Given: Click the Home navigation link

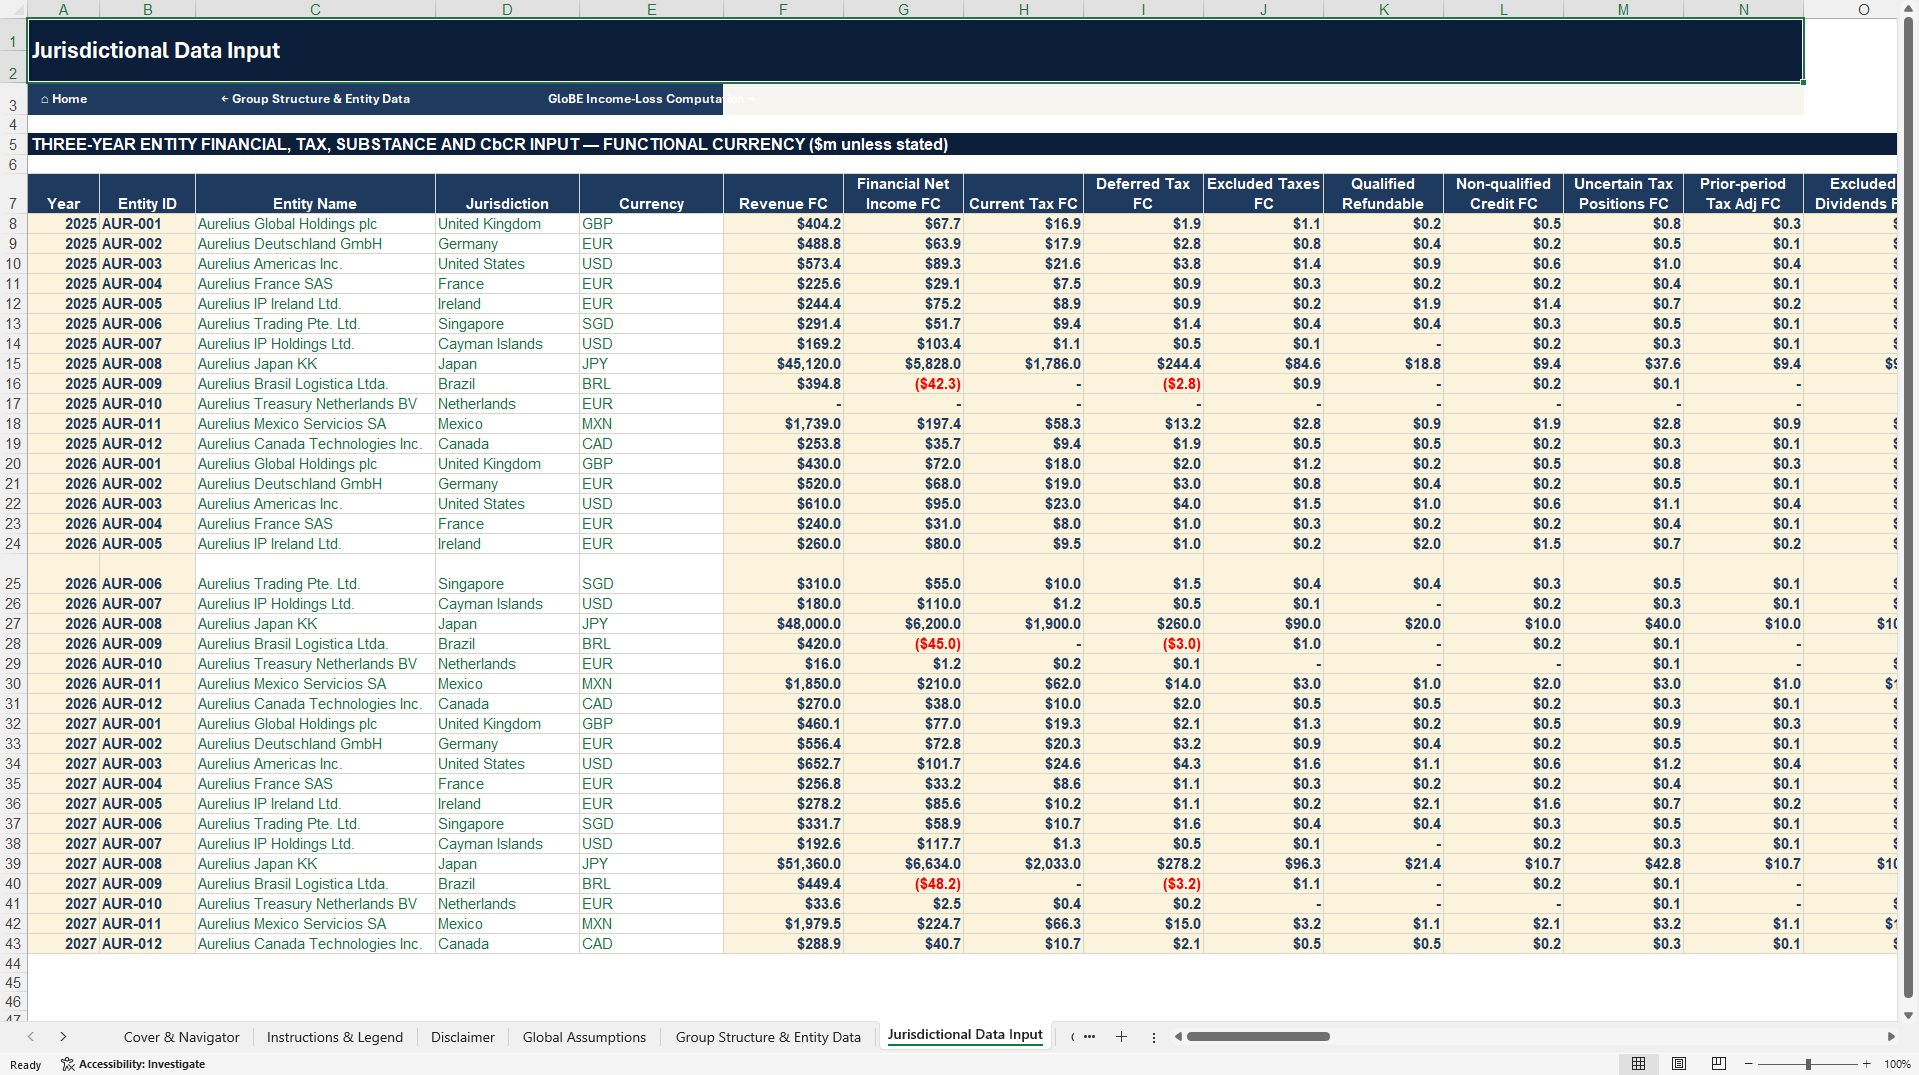Looking at the screenshot, I should [64, 99].
